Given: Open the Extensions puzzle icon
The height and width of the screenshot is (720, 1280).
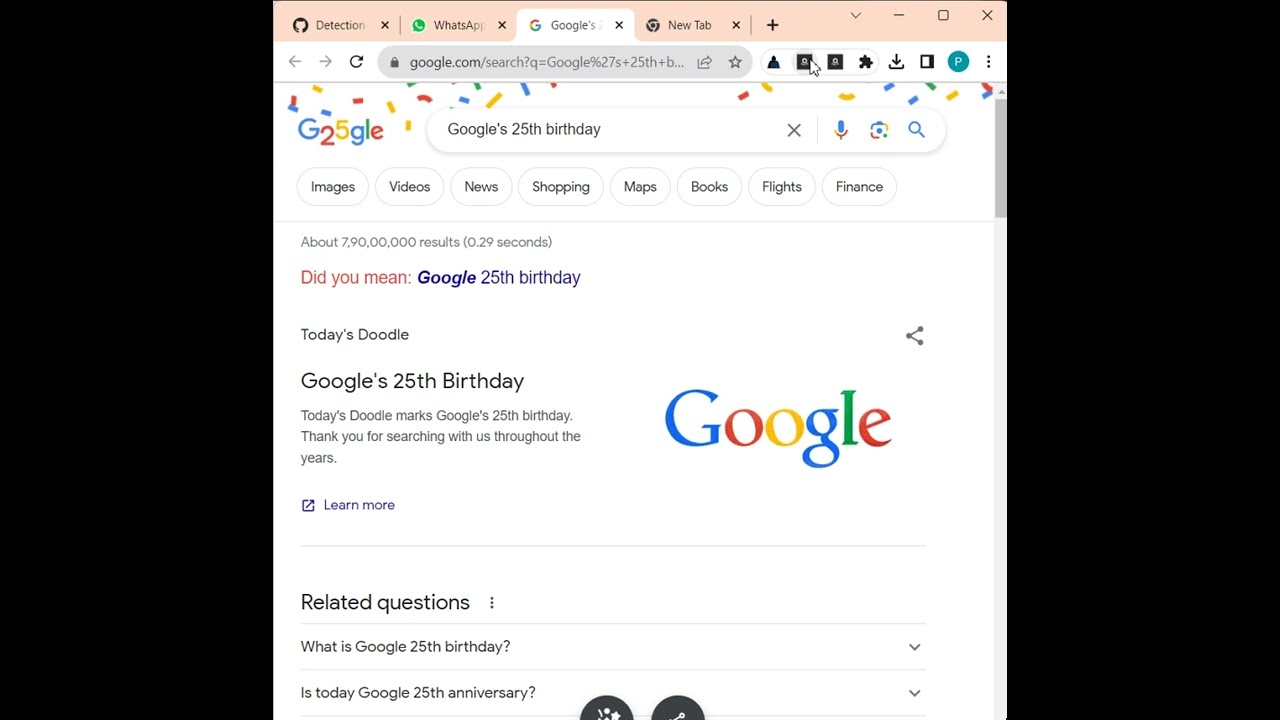Looking at the screenshot, I should [866, 62].
